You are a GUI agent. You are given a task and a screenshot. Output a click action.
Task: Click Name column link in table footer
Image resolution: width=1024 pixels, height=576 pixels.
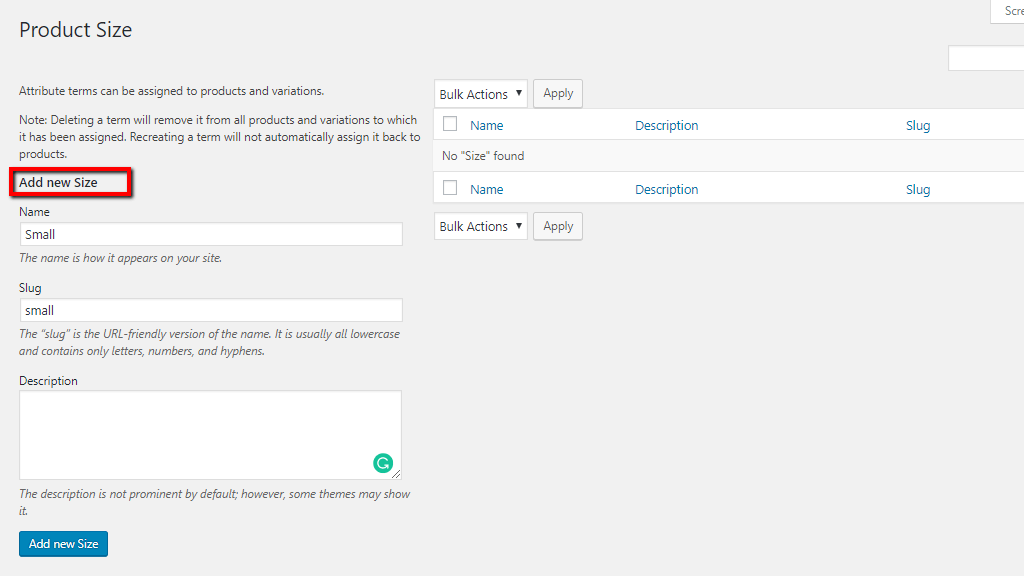click(487, 189)
